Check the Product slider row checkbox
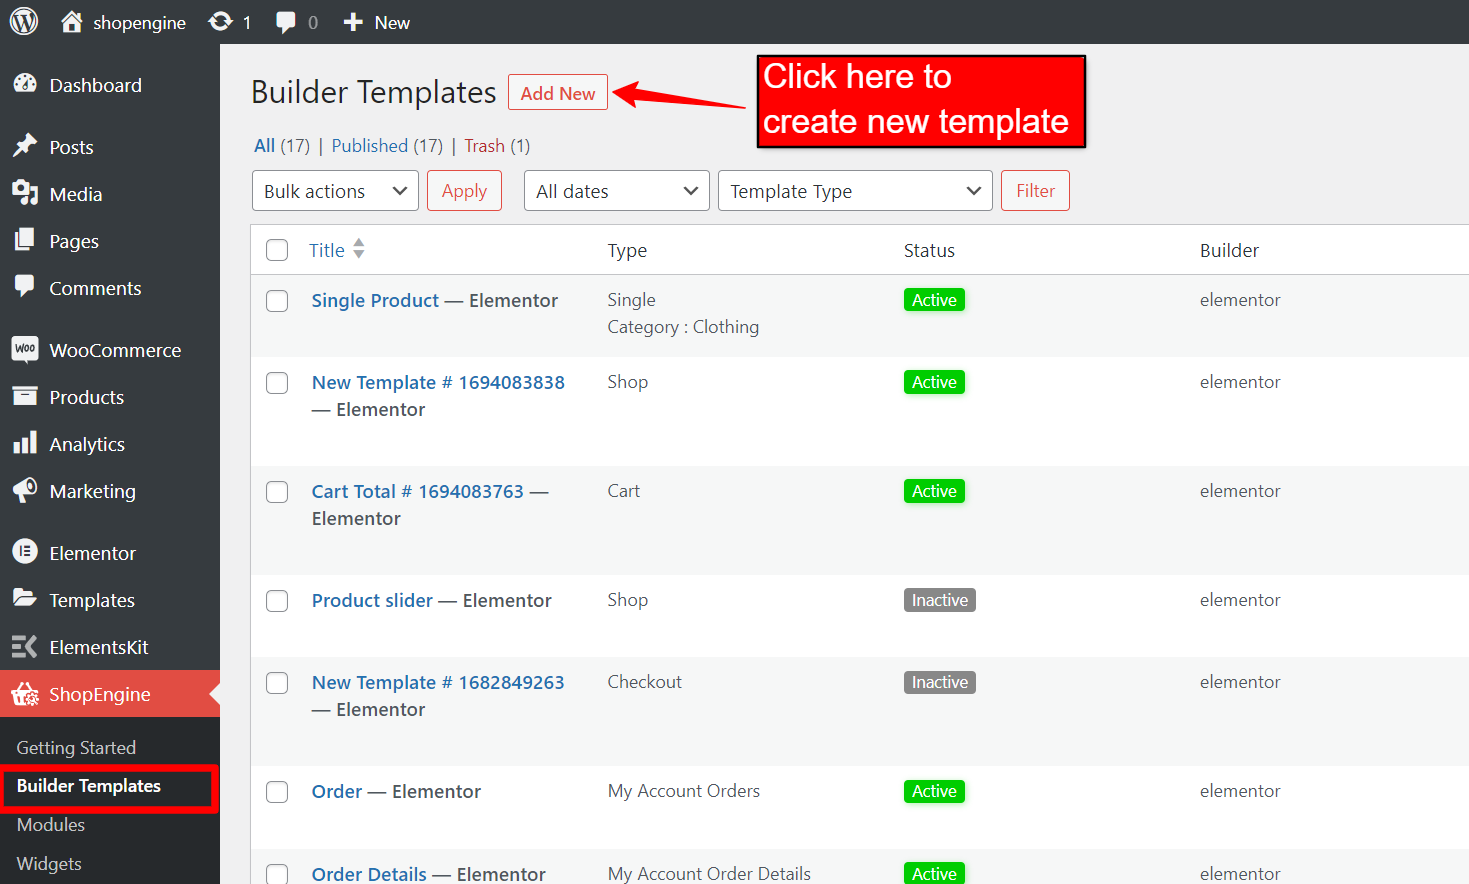1469x884 pixels. (277, 601)
